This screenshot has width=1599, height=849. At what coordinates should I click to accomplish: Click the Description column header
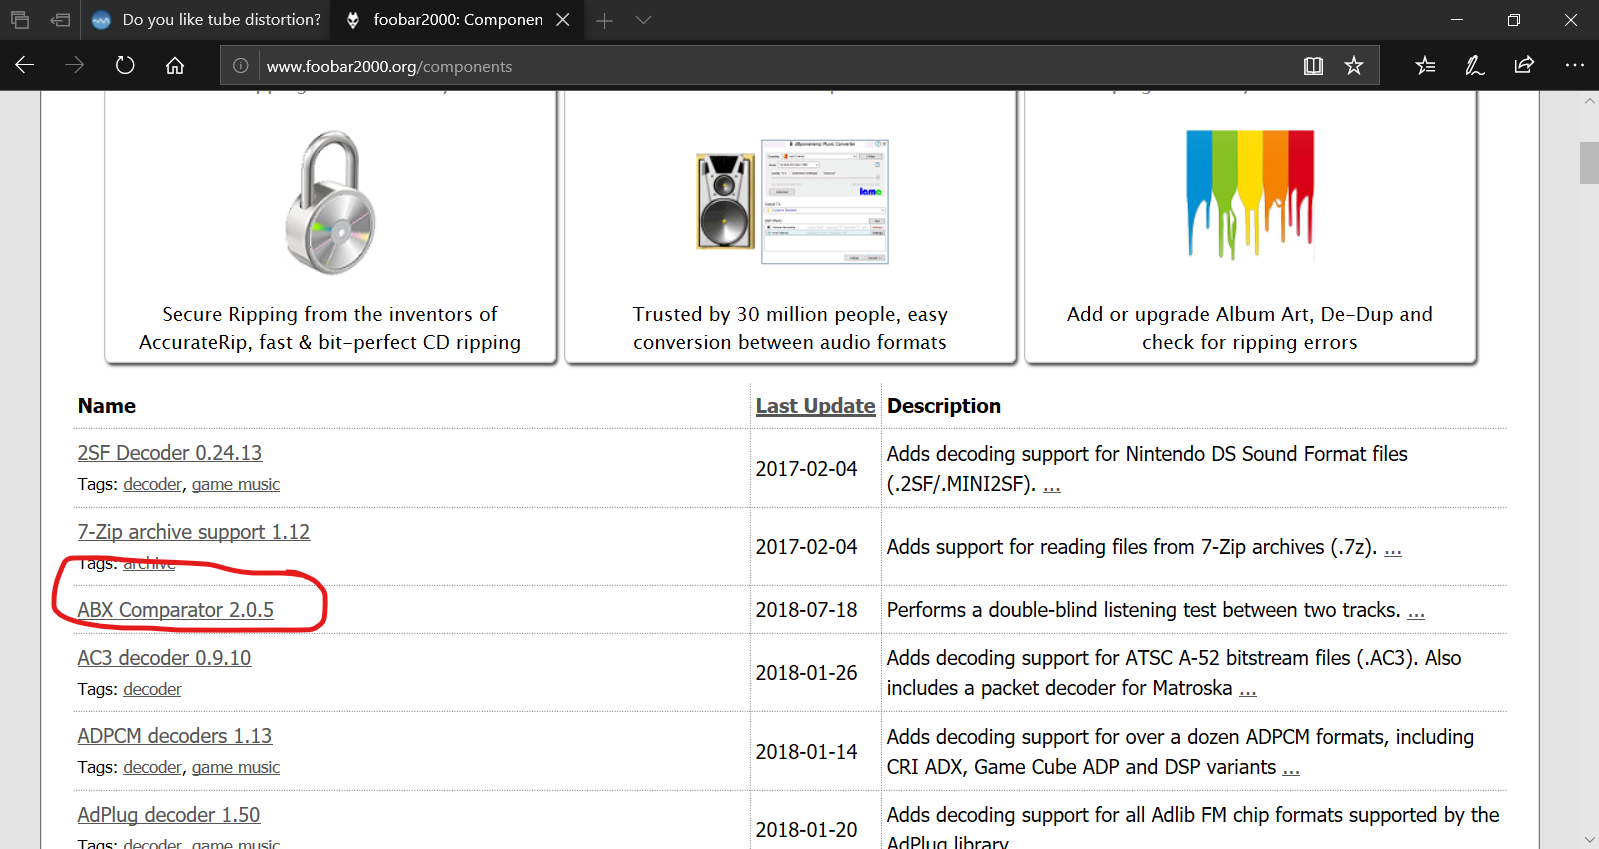(x=944, y=406)
